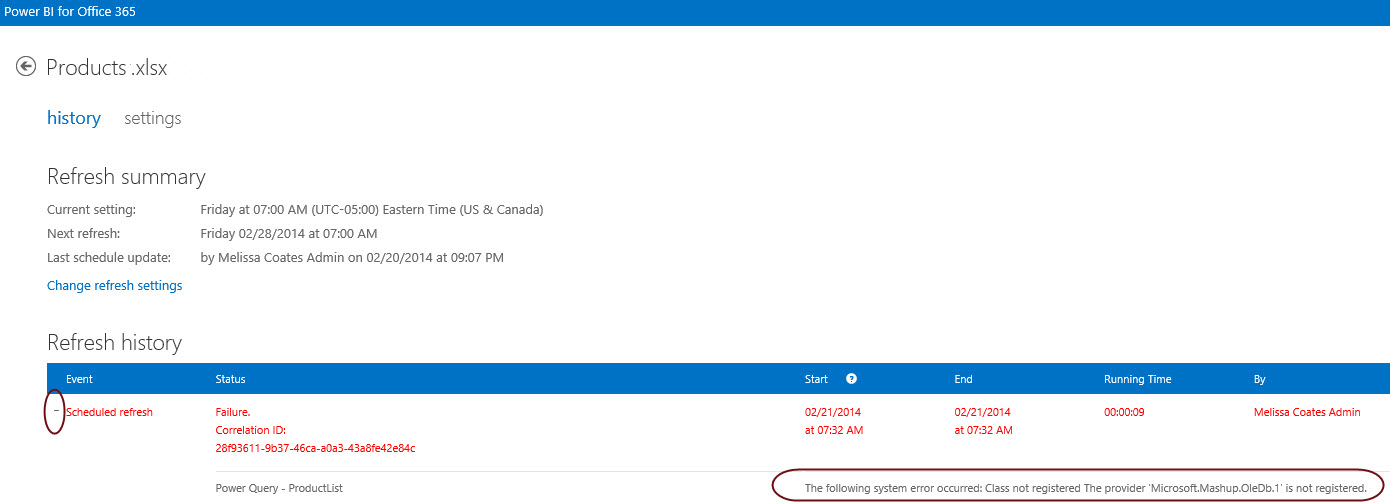Click the Refresh history heading

[114, 343]
